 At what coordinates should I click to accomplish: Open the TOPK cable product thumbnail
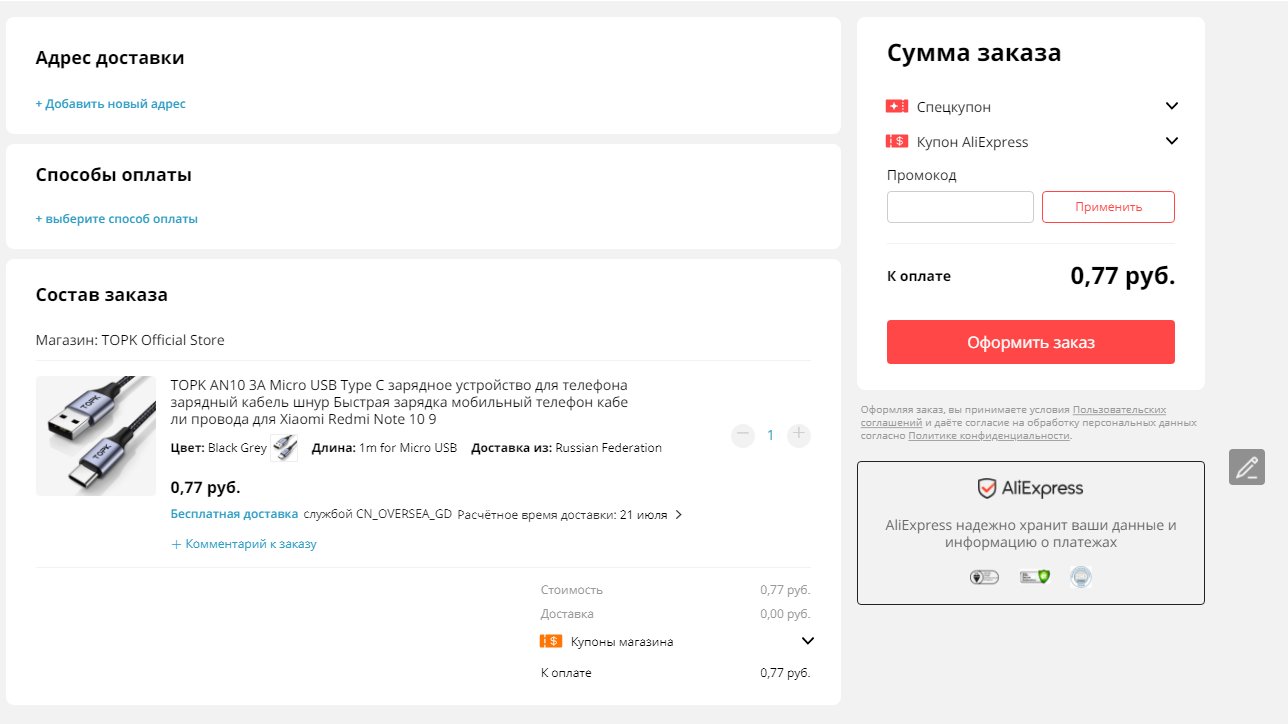click(x=96, y=436)
